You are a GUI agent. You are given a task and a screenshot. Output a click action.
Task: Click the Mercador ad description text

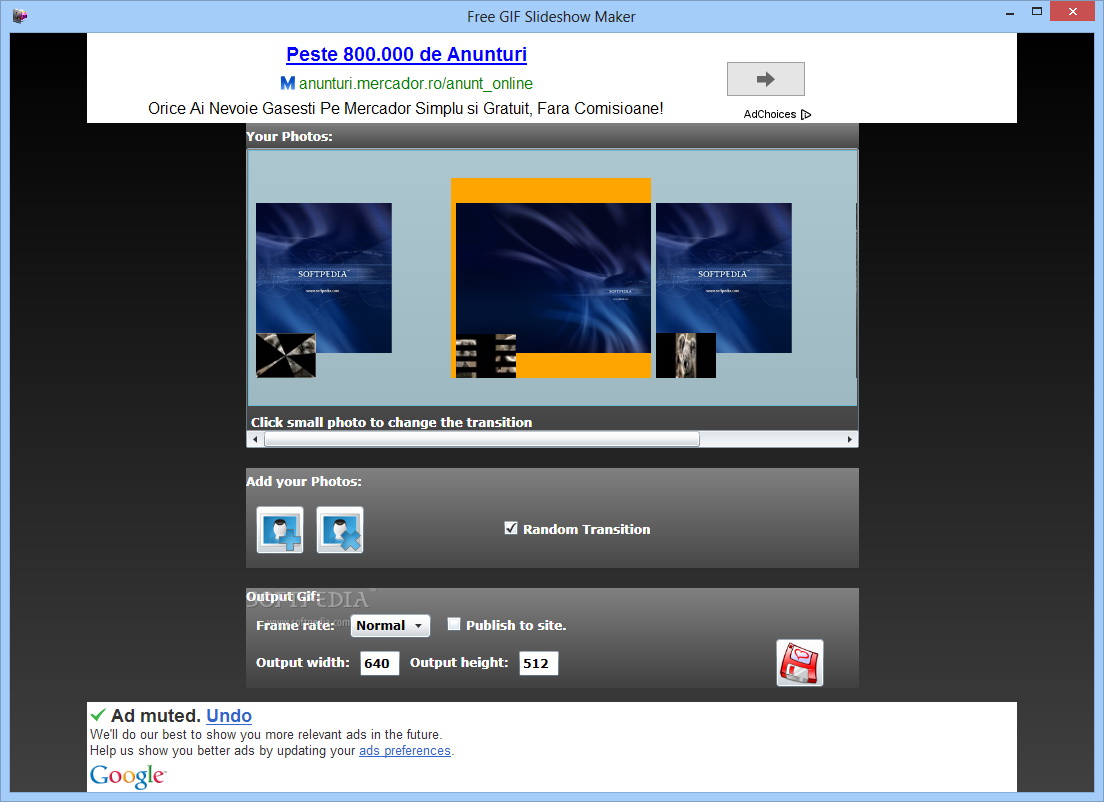tap(406, 108)
